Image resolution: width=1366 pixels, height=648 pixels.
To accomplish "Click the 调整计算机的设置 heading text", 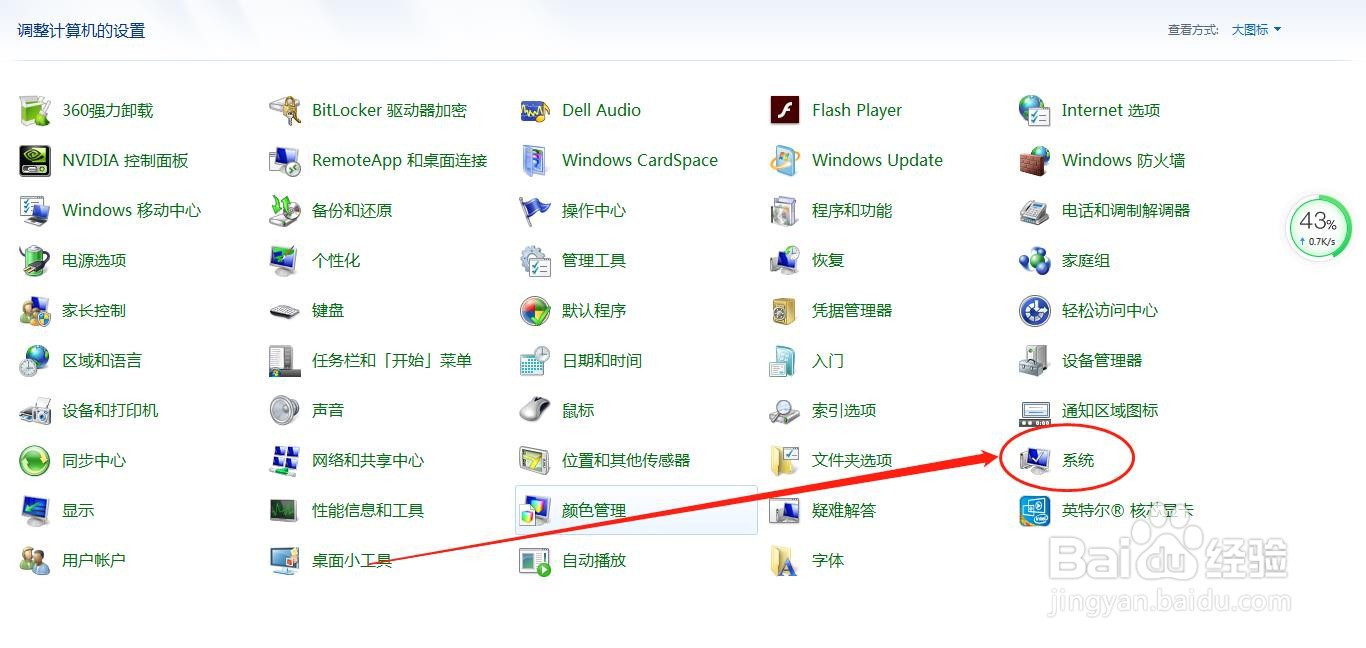I will point(81,30).
